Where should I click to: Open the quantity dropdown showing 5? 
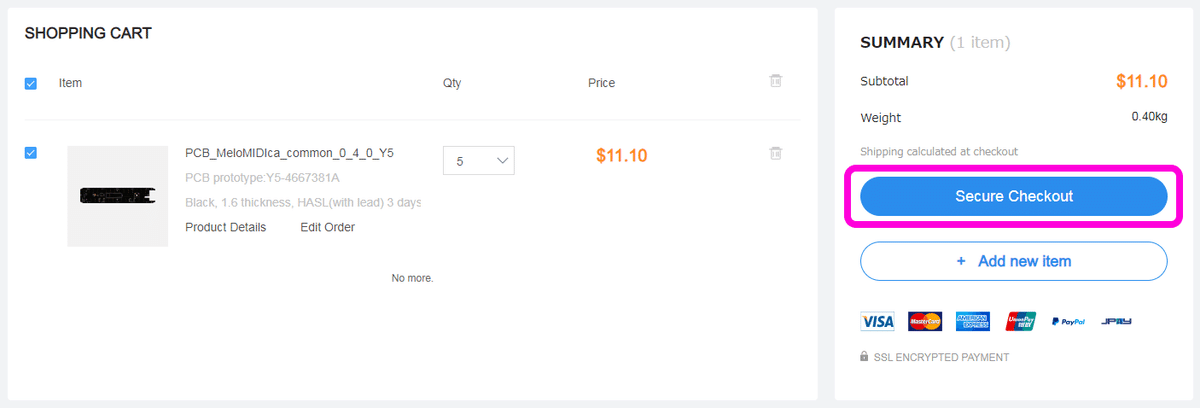click(479, 160)
